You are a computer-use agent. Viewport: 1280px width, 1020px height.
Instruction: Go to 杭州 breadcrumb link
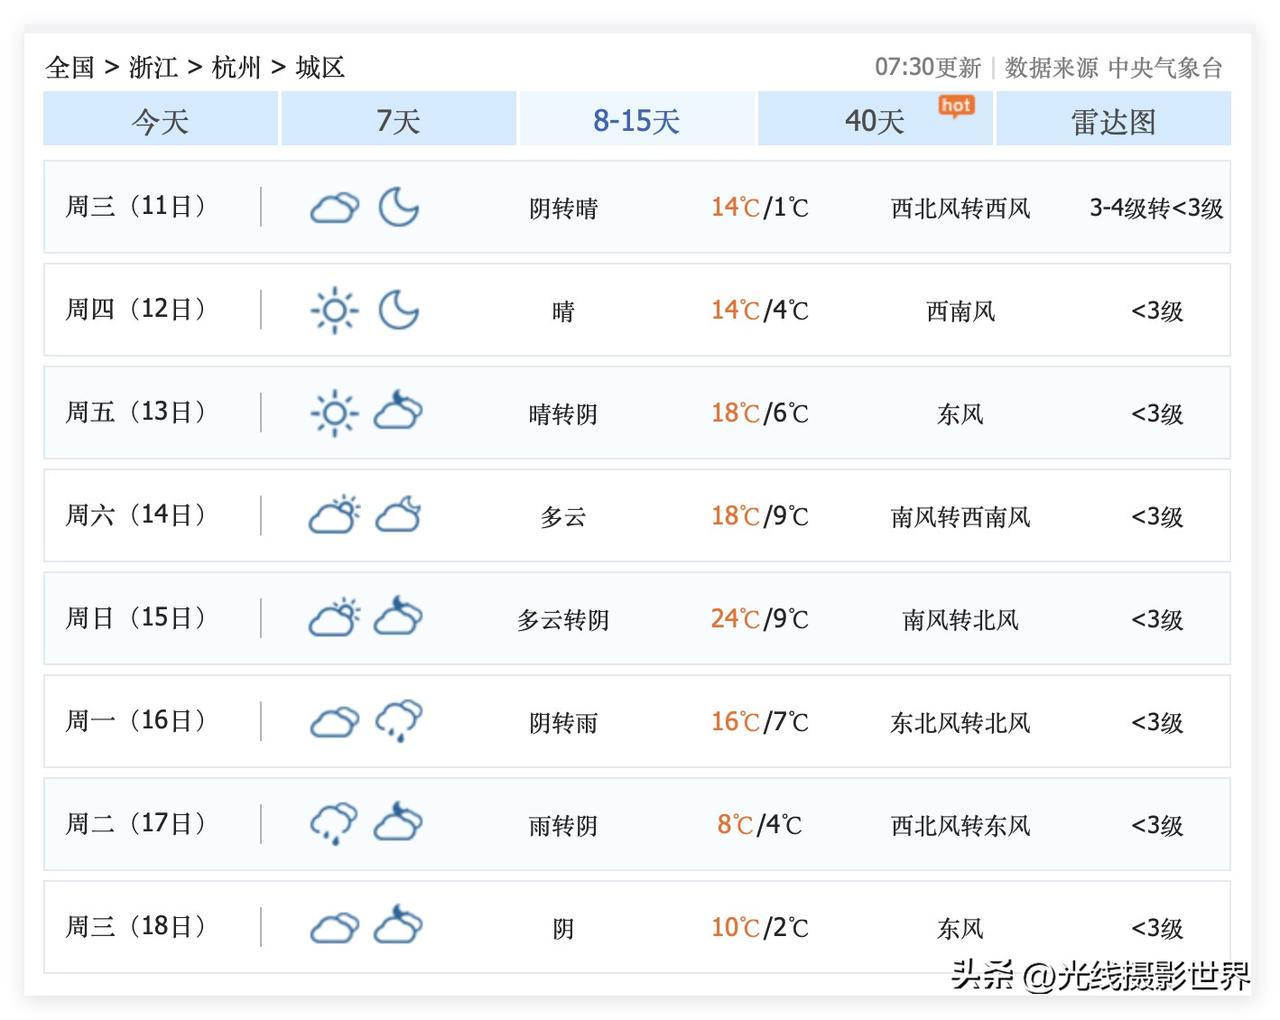[236, 67]
